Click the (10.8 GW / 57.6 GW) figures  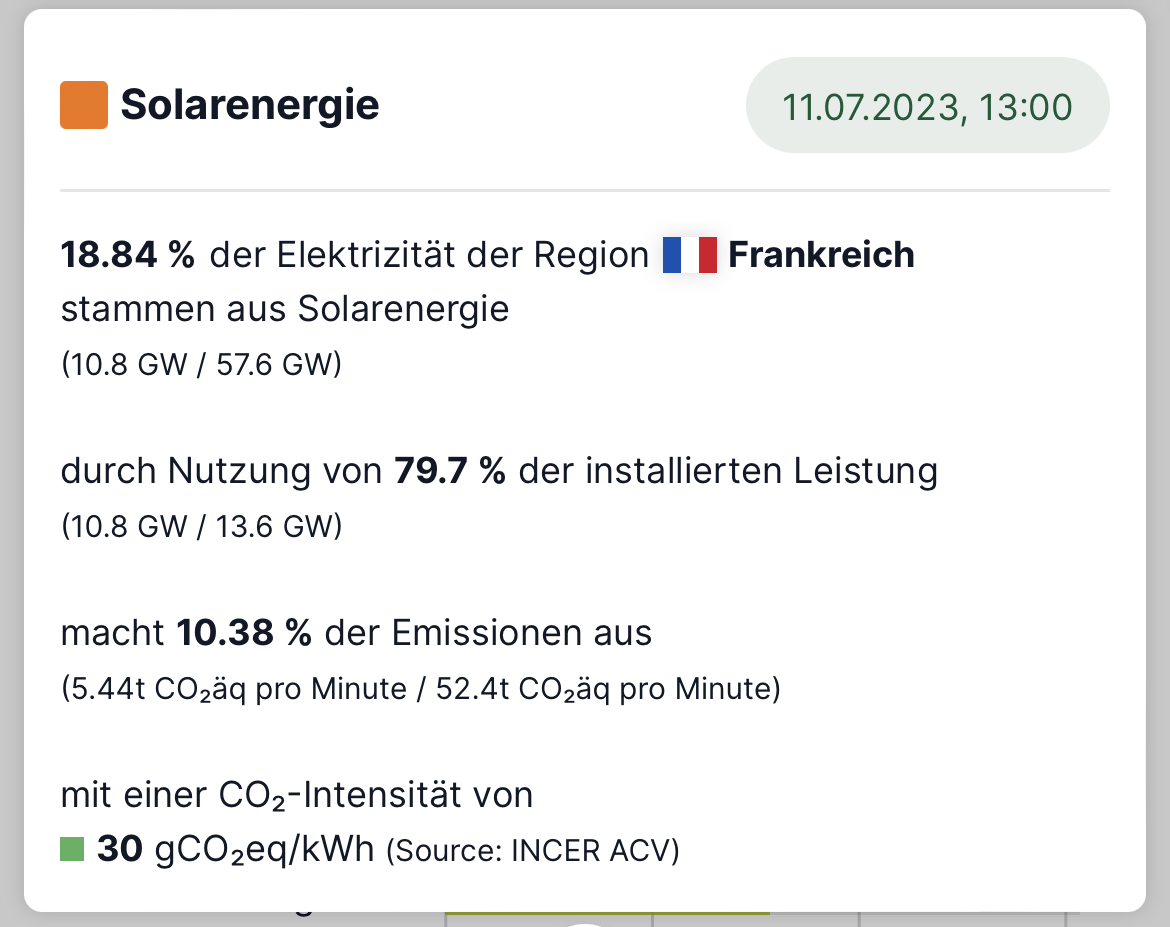point(201,364)
